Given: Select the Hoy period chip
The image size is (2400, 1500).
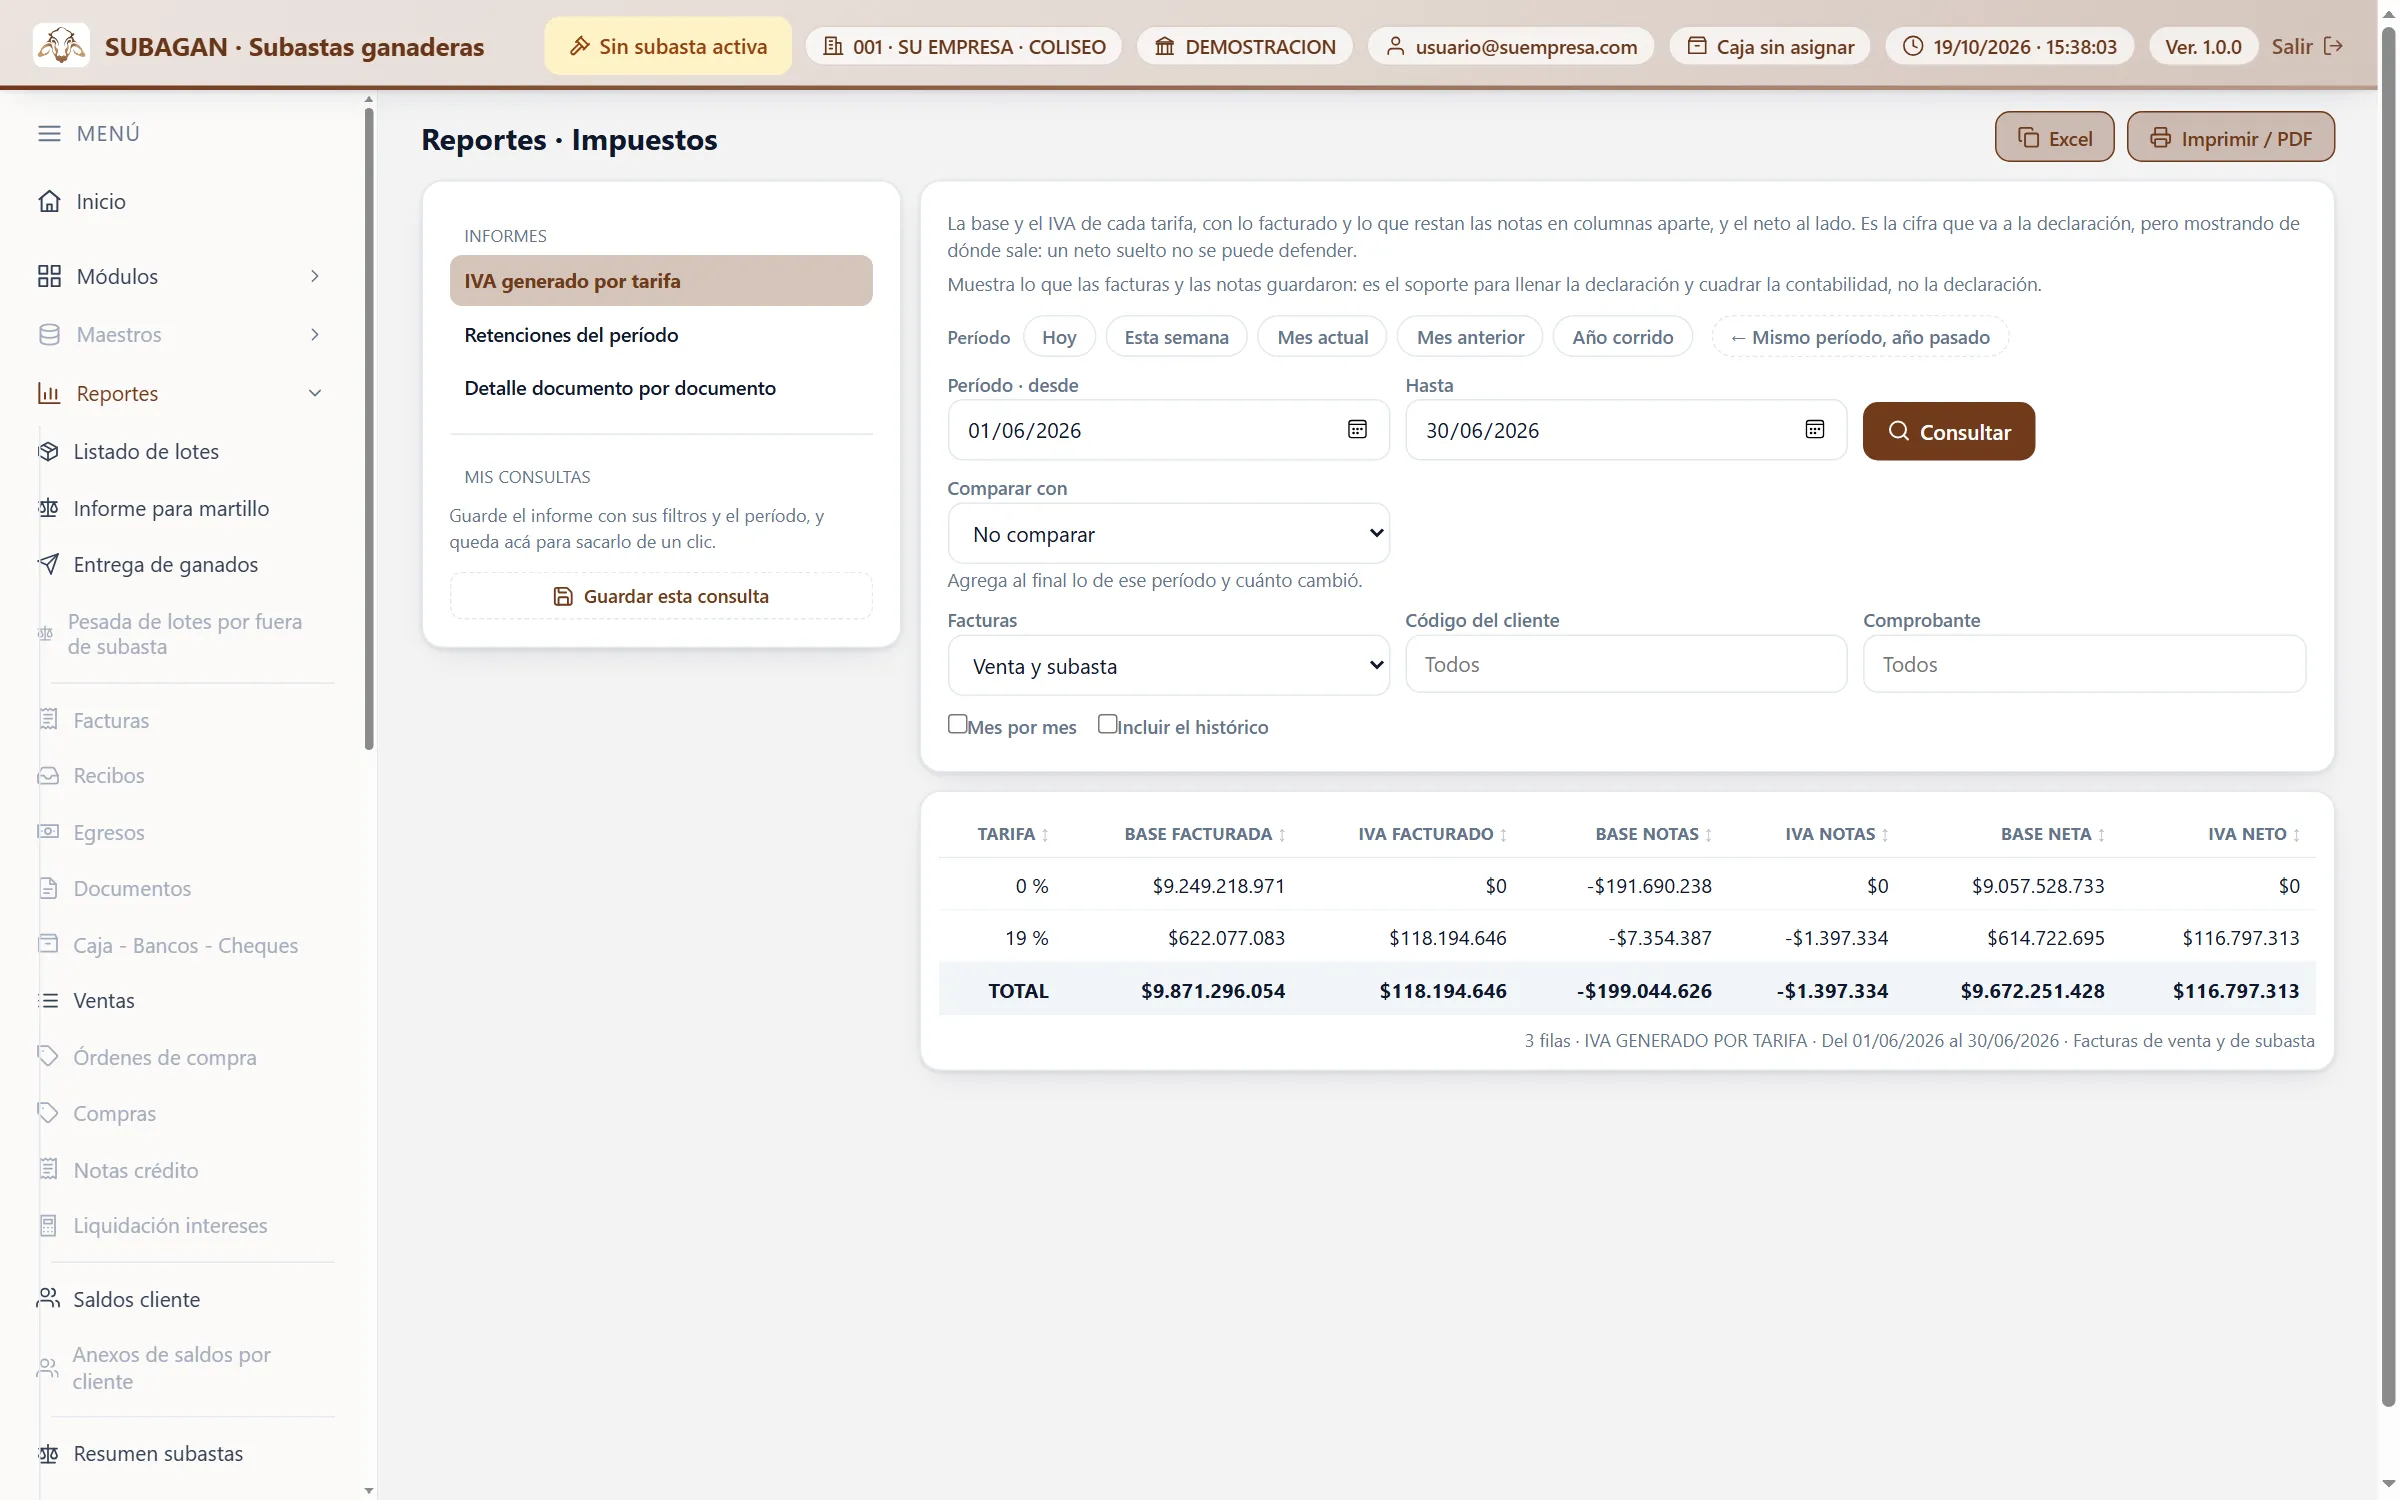Looking at the screenshot, I should pyautogui.click(x=1059, y=337).
